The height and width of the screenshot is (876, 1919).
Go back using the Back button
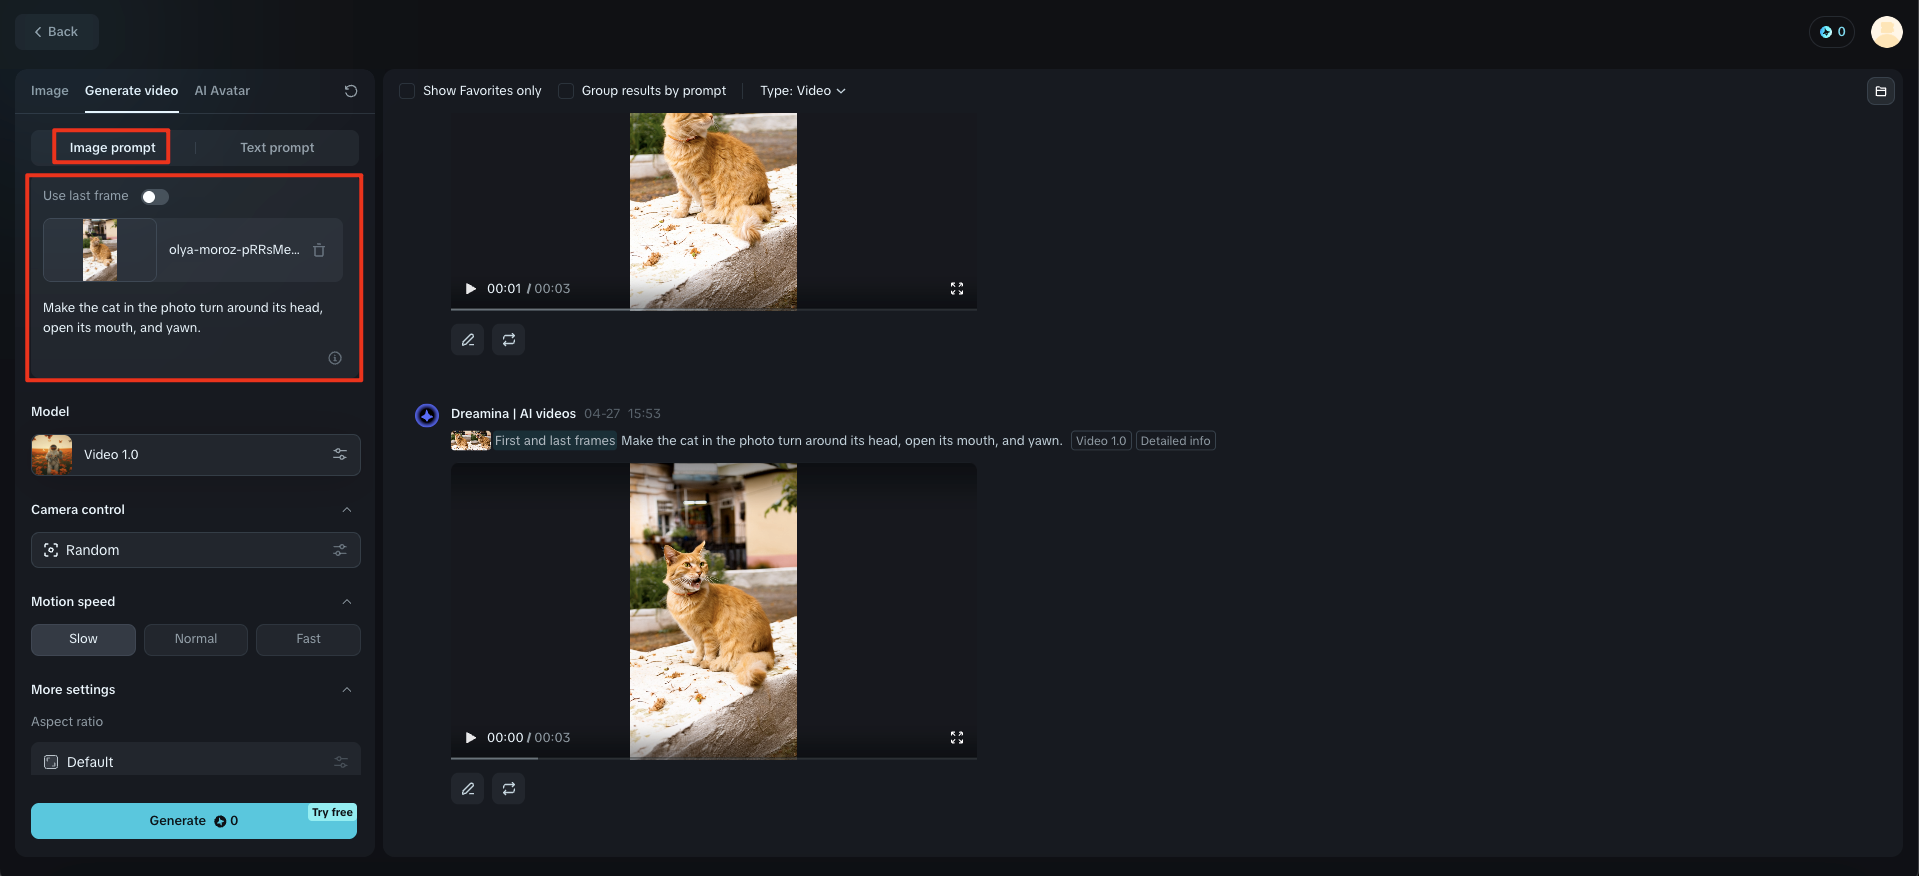(x=57, y=32)
